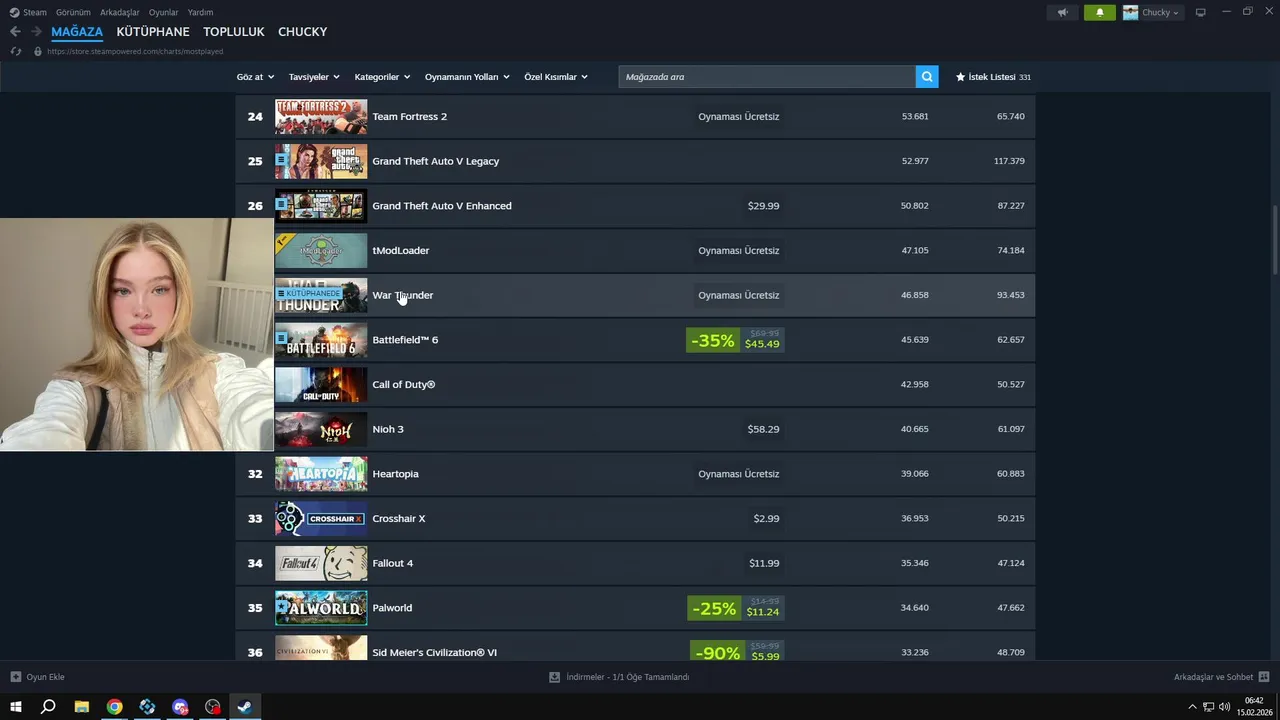Open the Chucky account dropdown
Screen dimensions: 1280x720
1160,12
